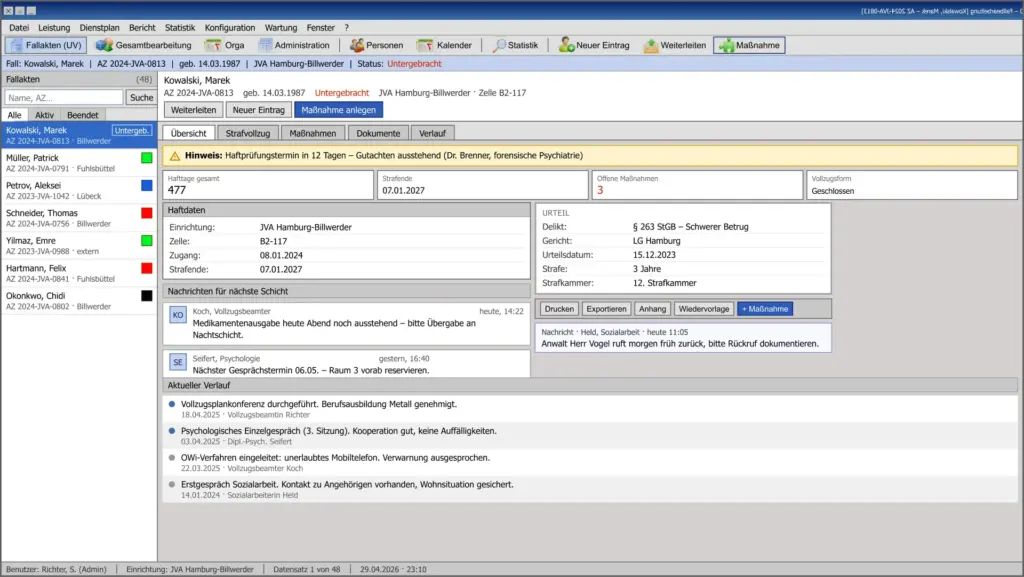Click the Drucken button

[559, 309]
